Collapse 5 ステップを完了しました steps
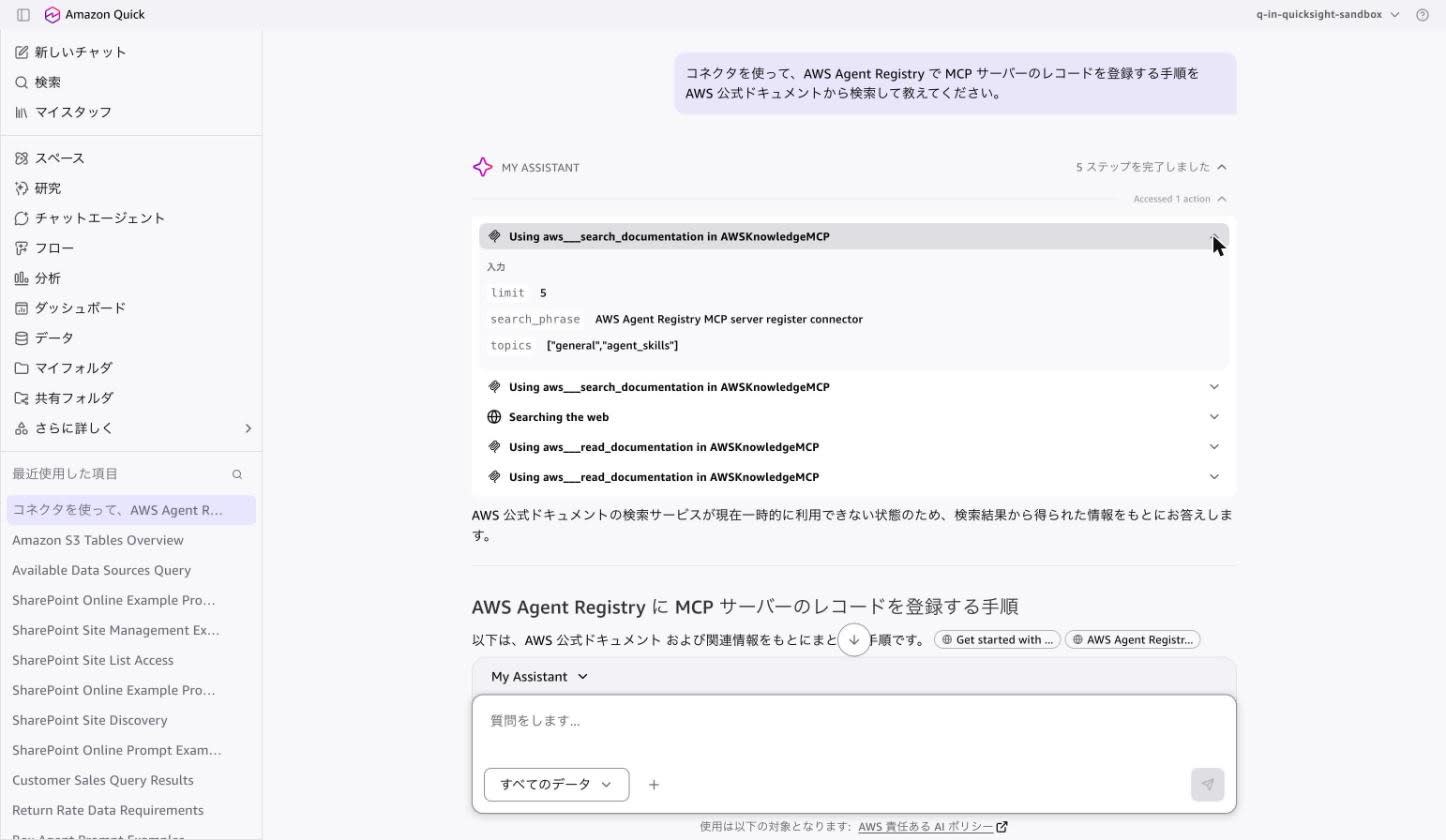Image resolution: width=1446 pixels, height=840 pixels. coord(1151,167)
